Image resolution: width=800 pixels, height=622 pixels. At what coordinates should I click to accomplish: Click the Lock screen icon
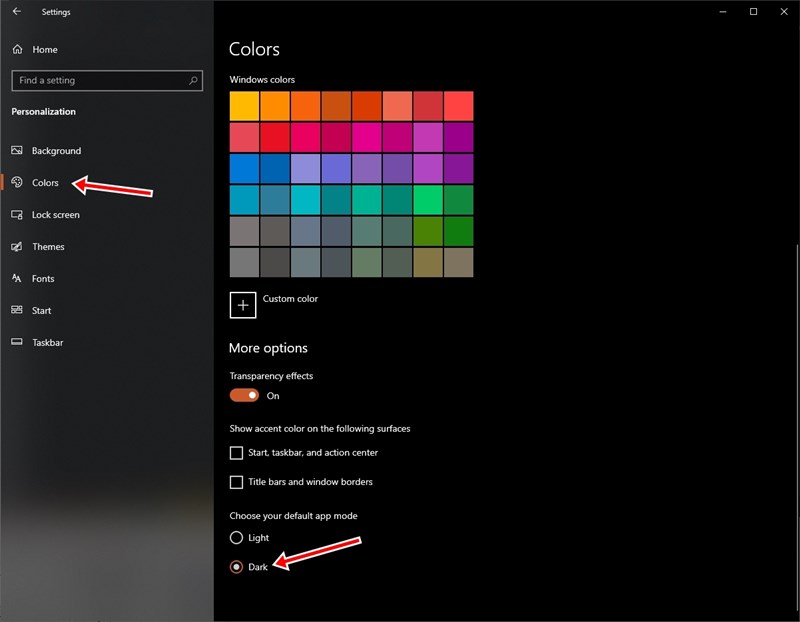click(x=17, y=215)
